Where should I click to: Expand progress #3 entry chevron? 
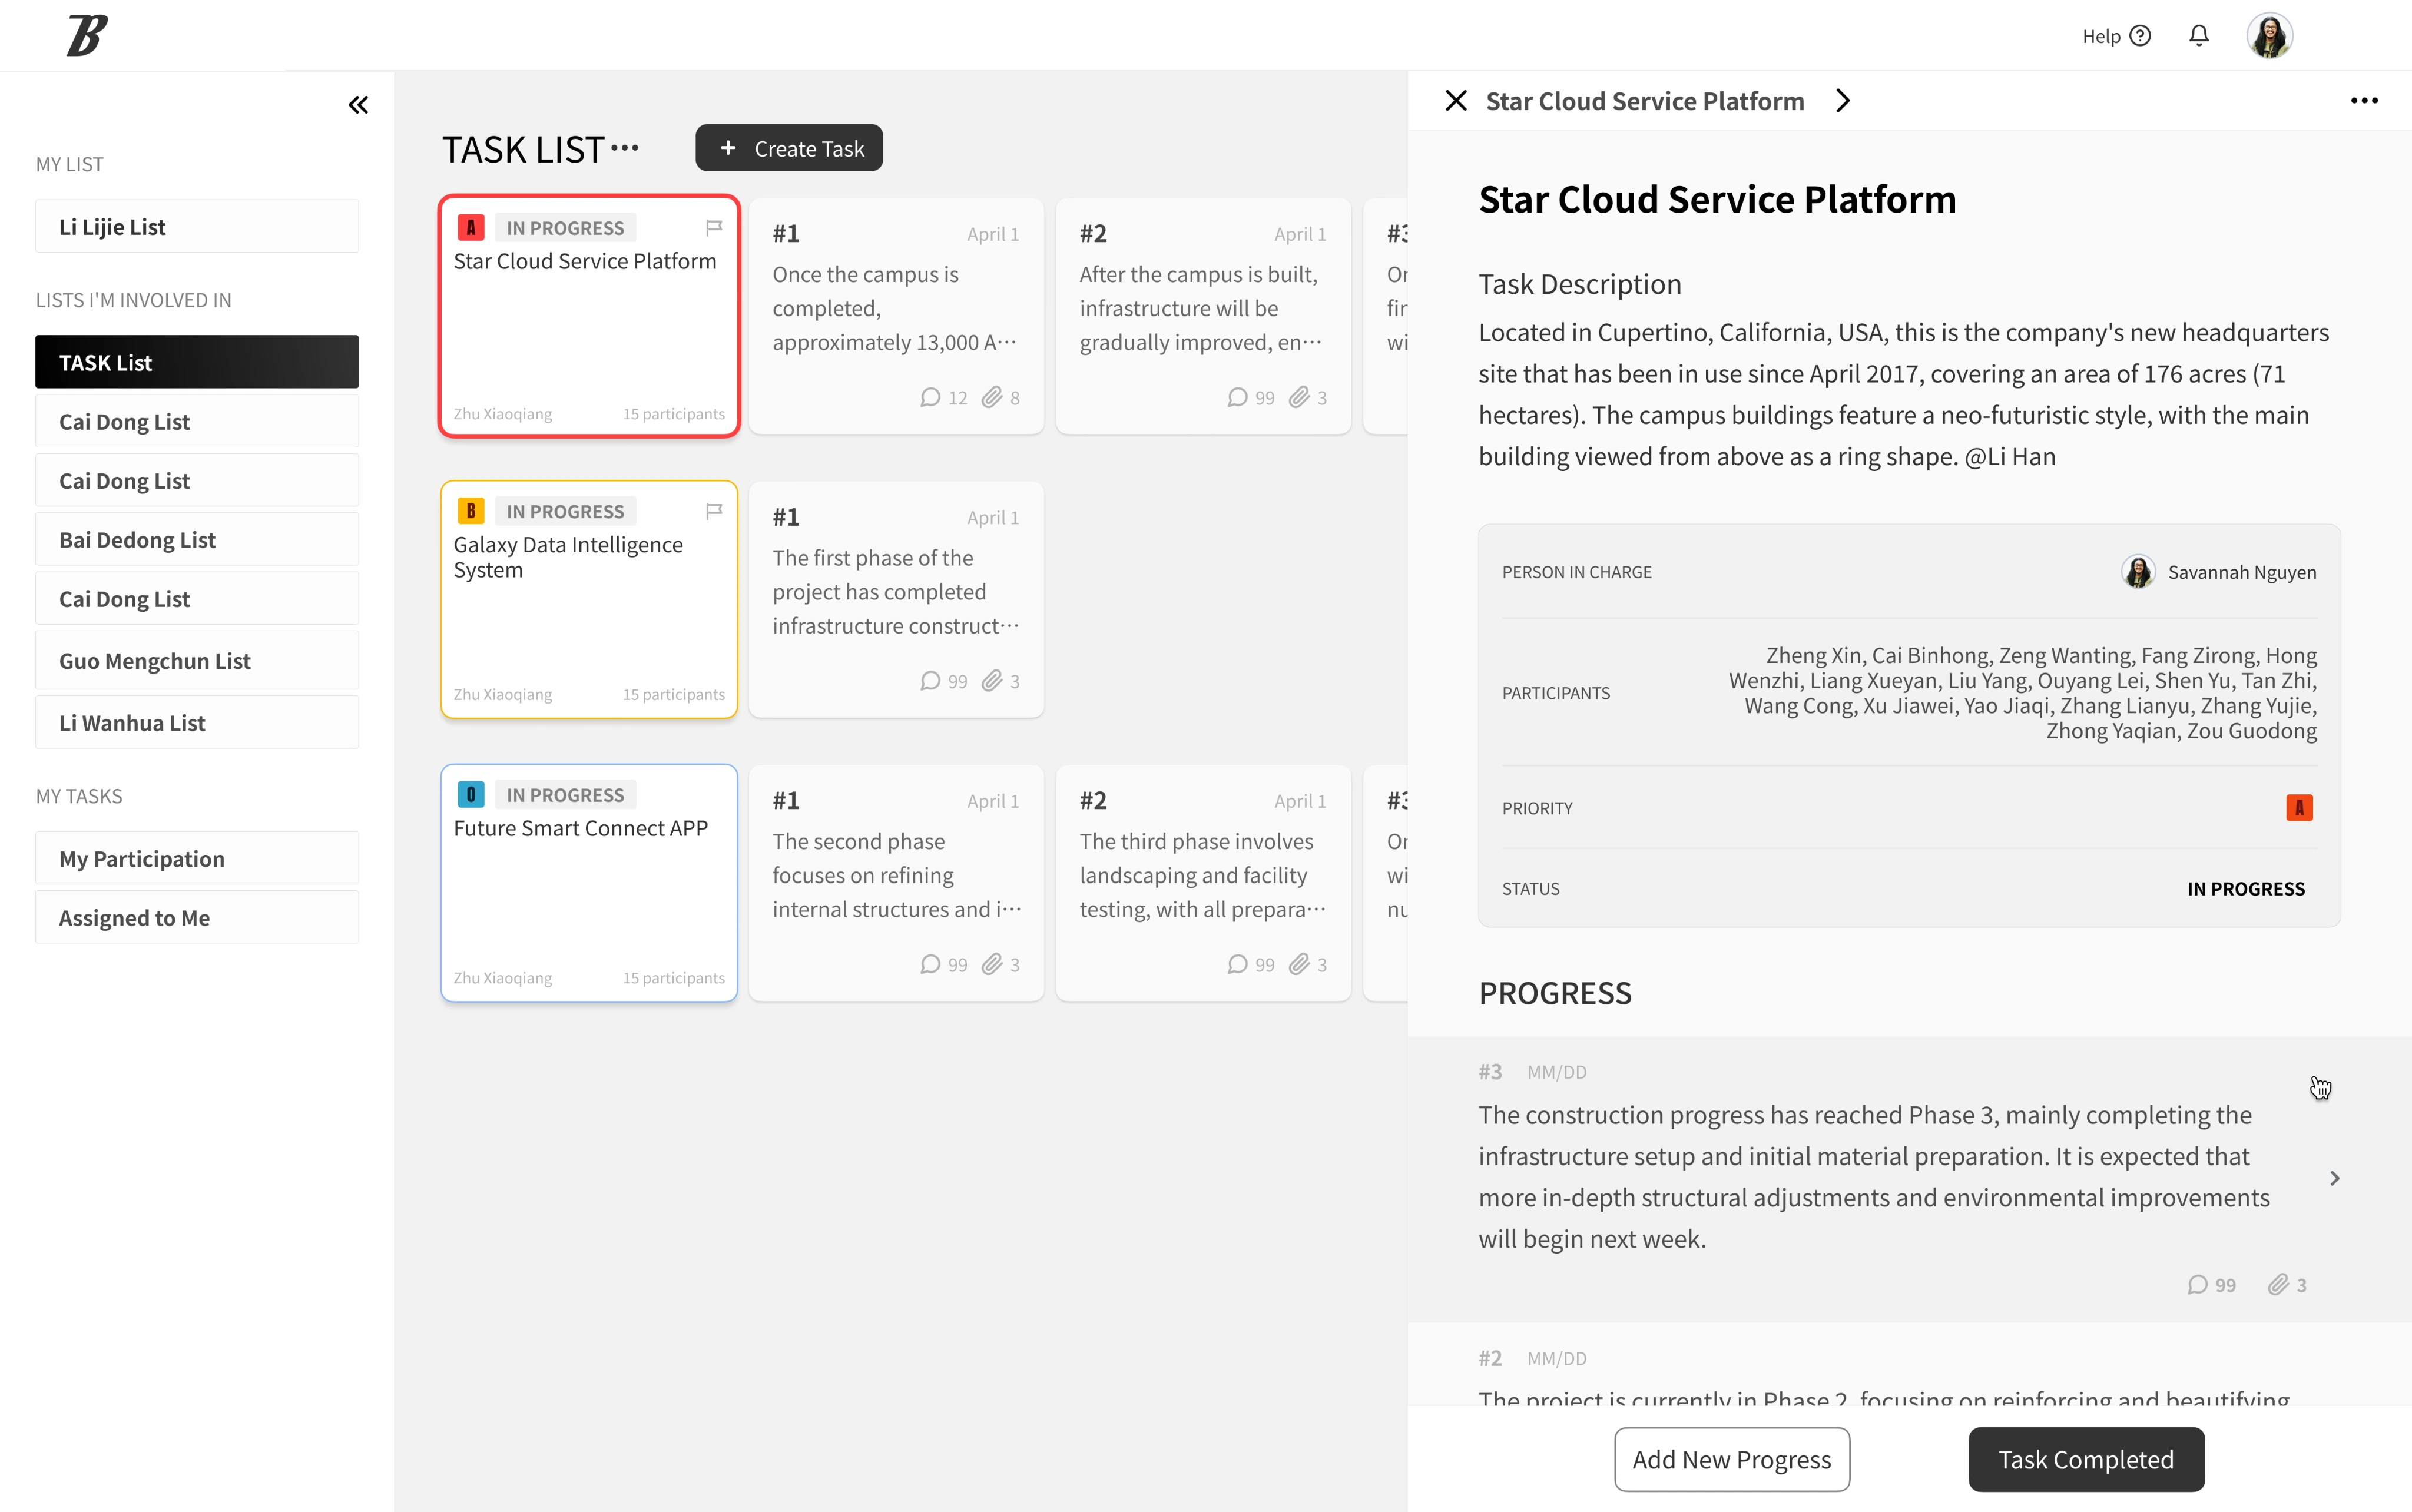(2335, 1179)
